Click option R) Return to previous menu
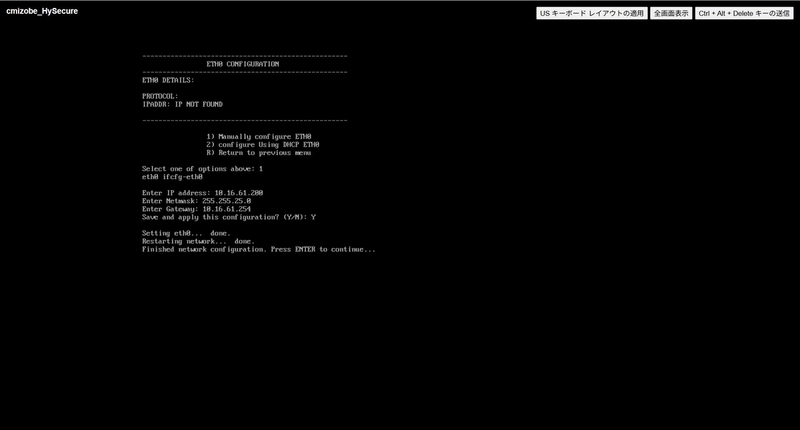 [x=259, y=153]
